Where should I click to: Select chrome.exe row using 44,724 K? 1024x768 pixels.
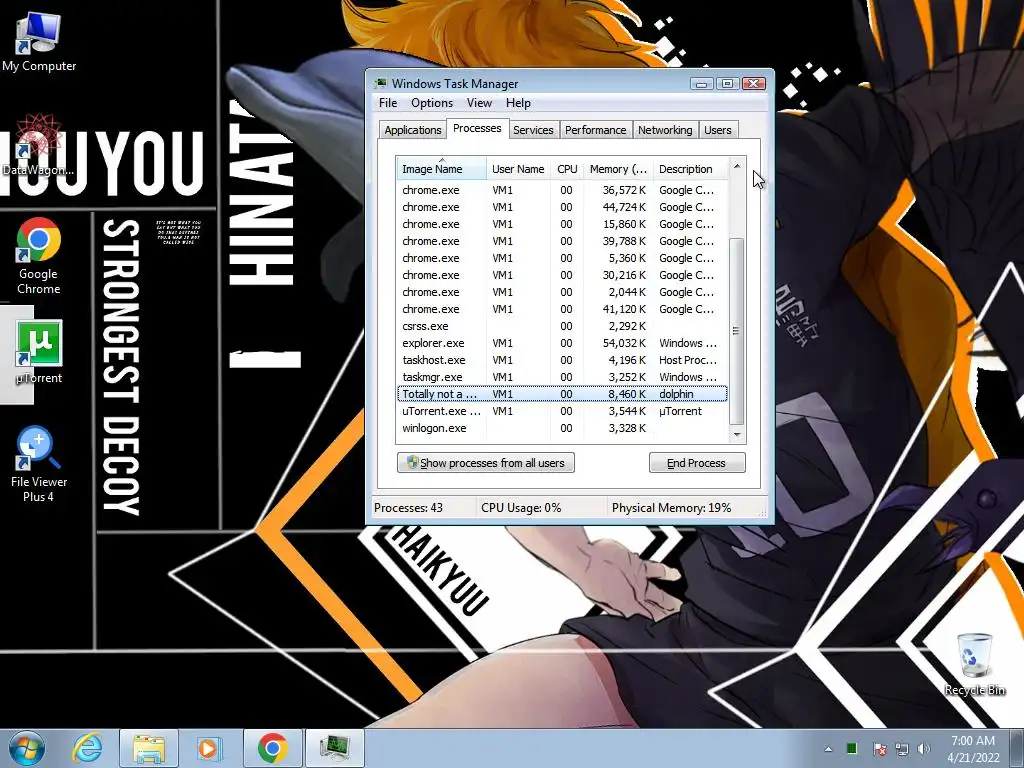(562, 207)
